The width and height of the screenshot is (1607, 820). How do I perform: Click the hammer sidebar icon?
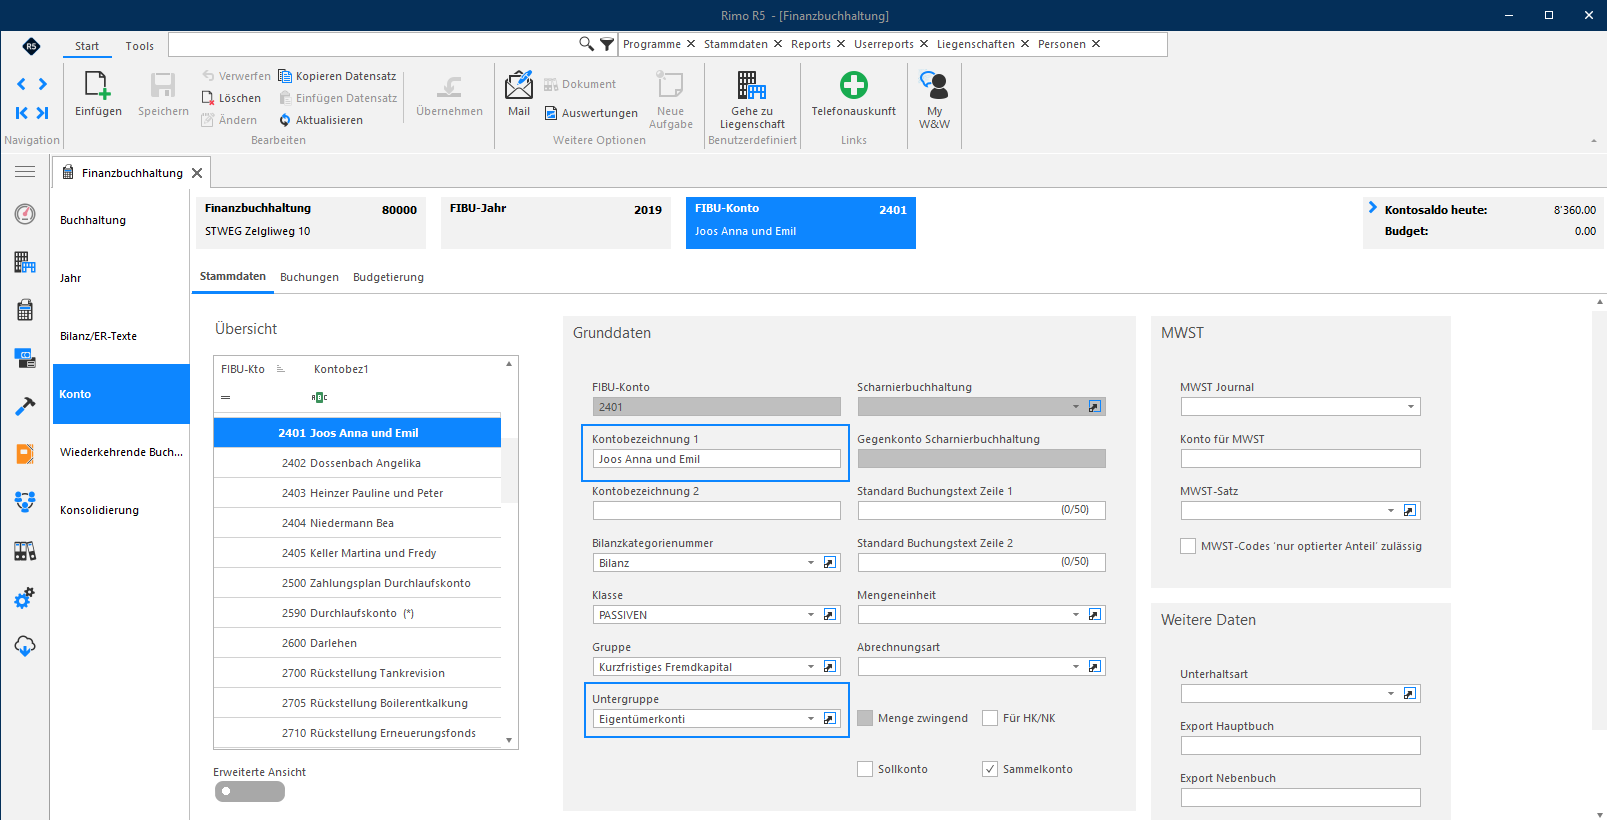pyautogui.click(x=25, y=406)
